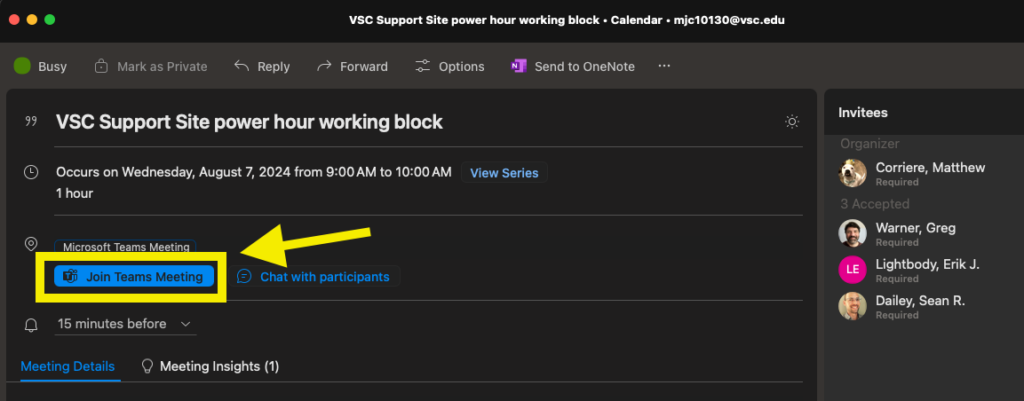The width and height of the screenshot is (1024, 401).
Task: Click Chat with participants button
Action: click(x=314, y=276)
